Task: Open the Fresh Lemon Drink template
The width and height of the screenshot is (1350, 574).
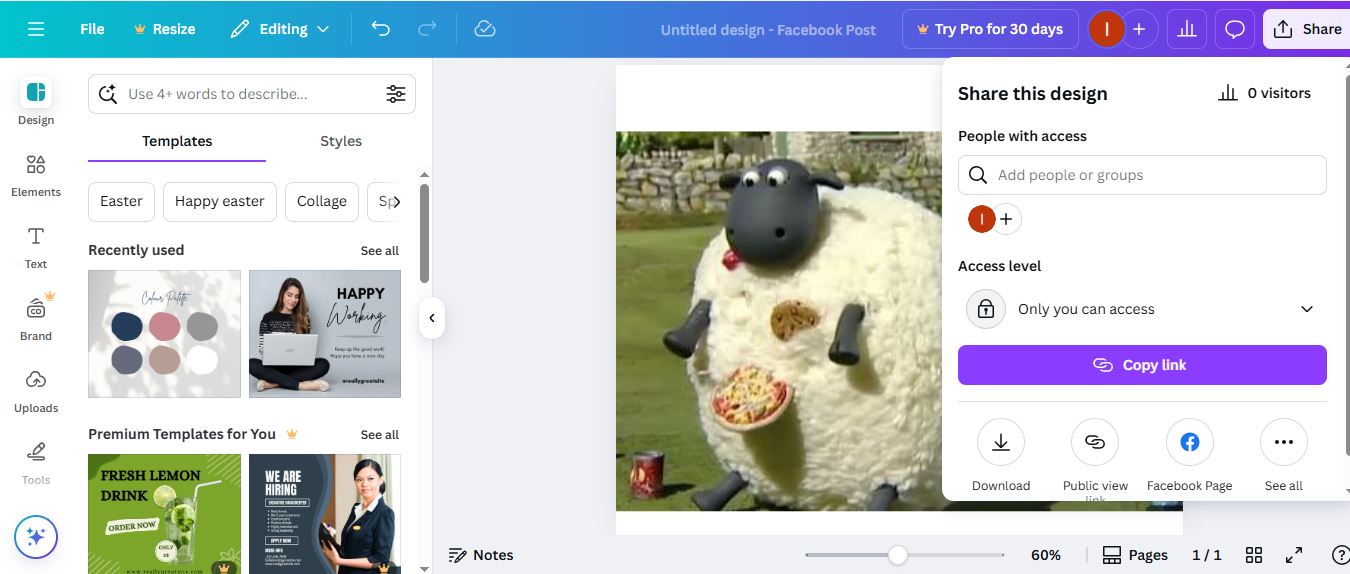Action: pyautogui.click(x=164, y=514)
